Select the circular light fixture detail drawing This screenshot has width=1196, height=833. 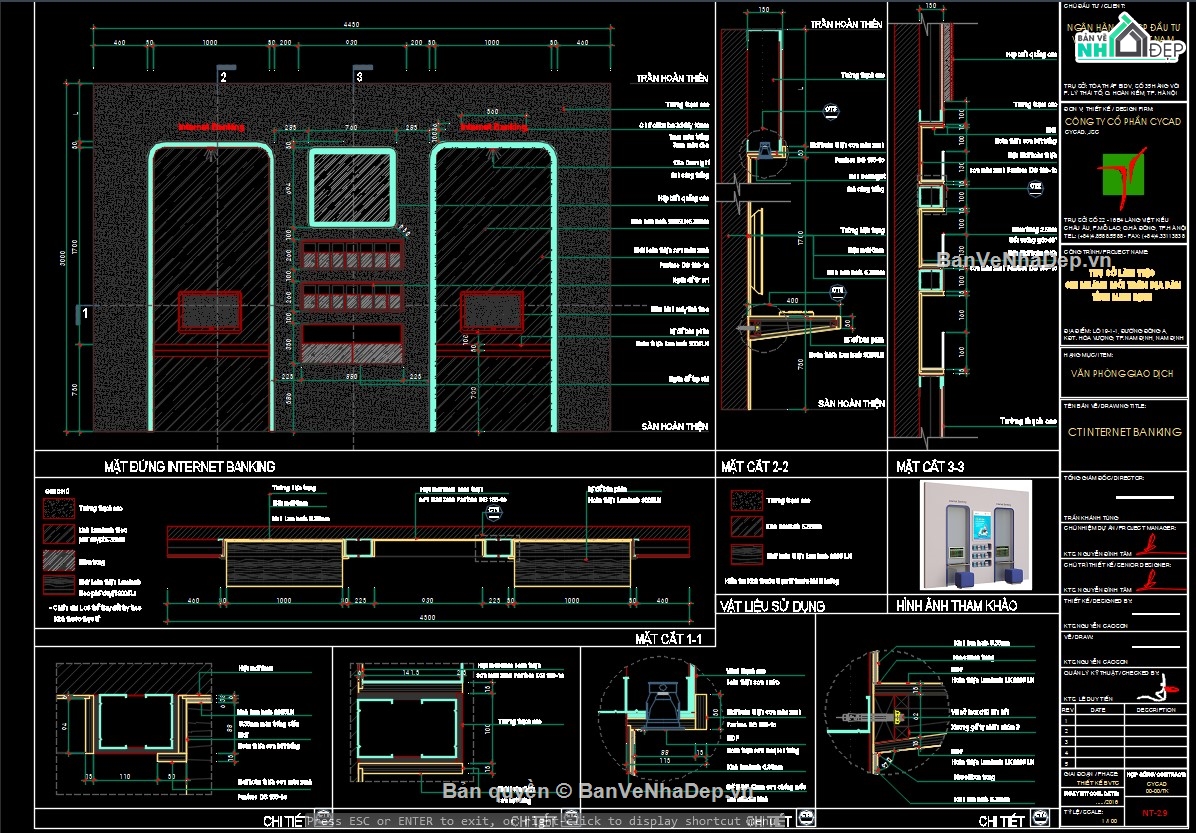click(x=660, y=707)
